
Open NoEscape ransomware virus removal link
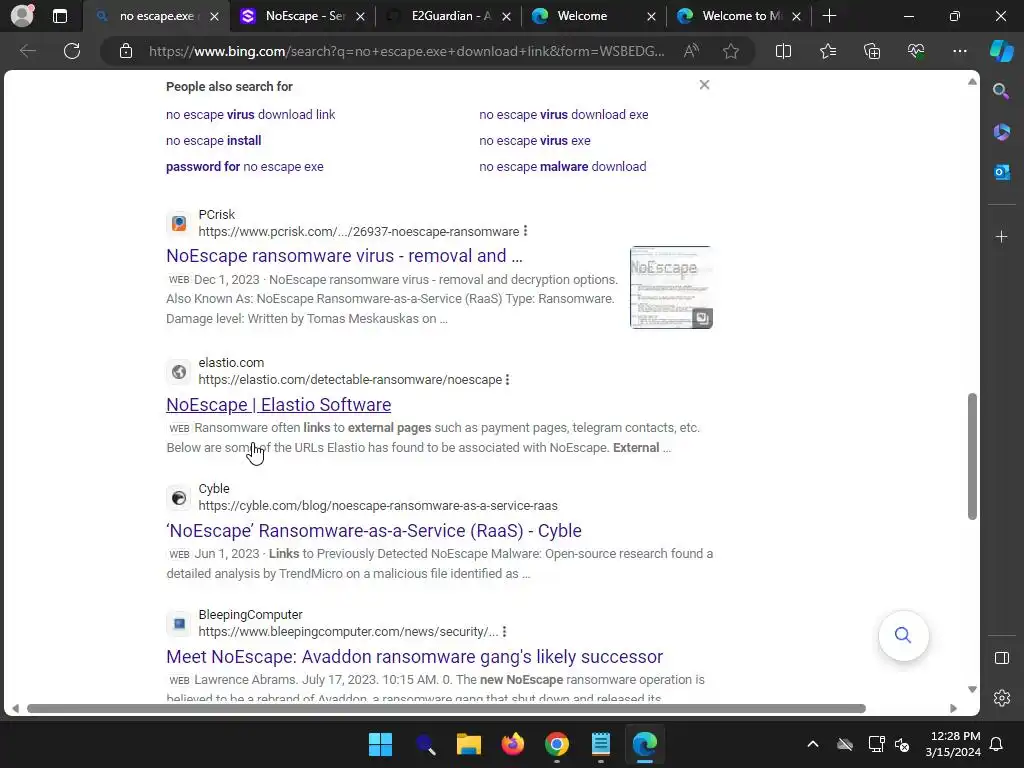[344, 256]
